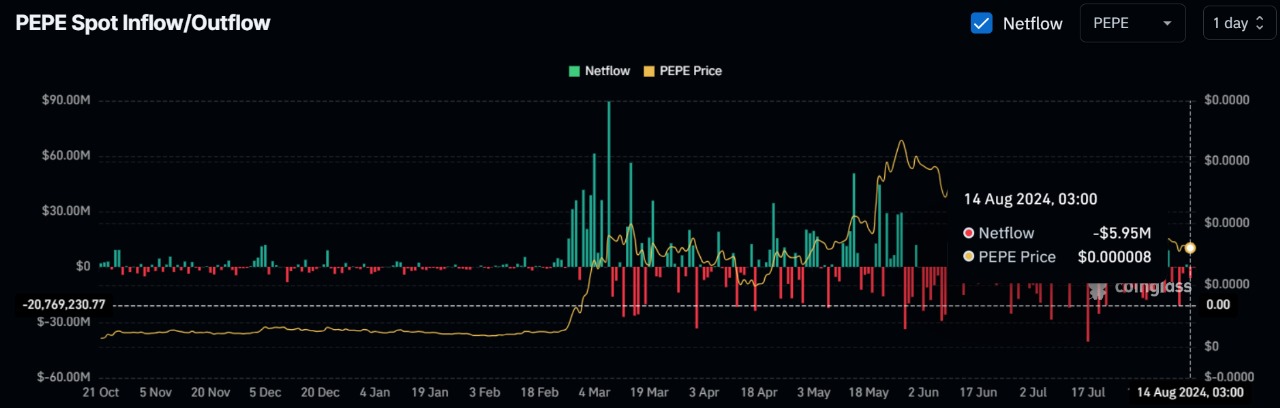Uncheck the Netflow checkbox
Screen dimensions: 1280x408
click(x=982, y=23)
